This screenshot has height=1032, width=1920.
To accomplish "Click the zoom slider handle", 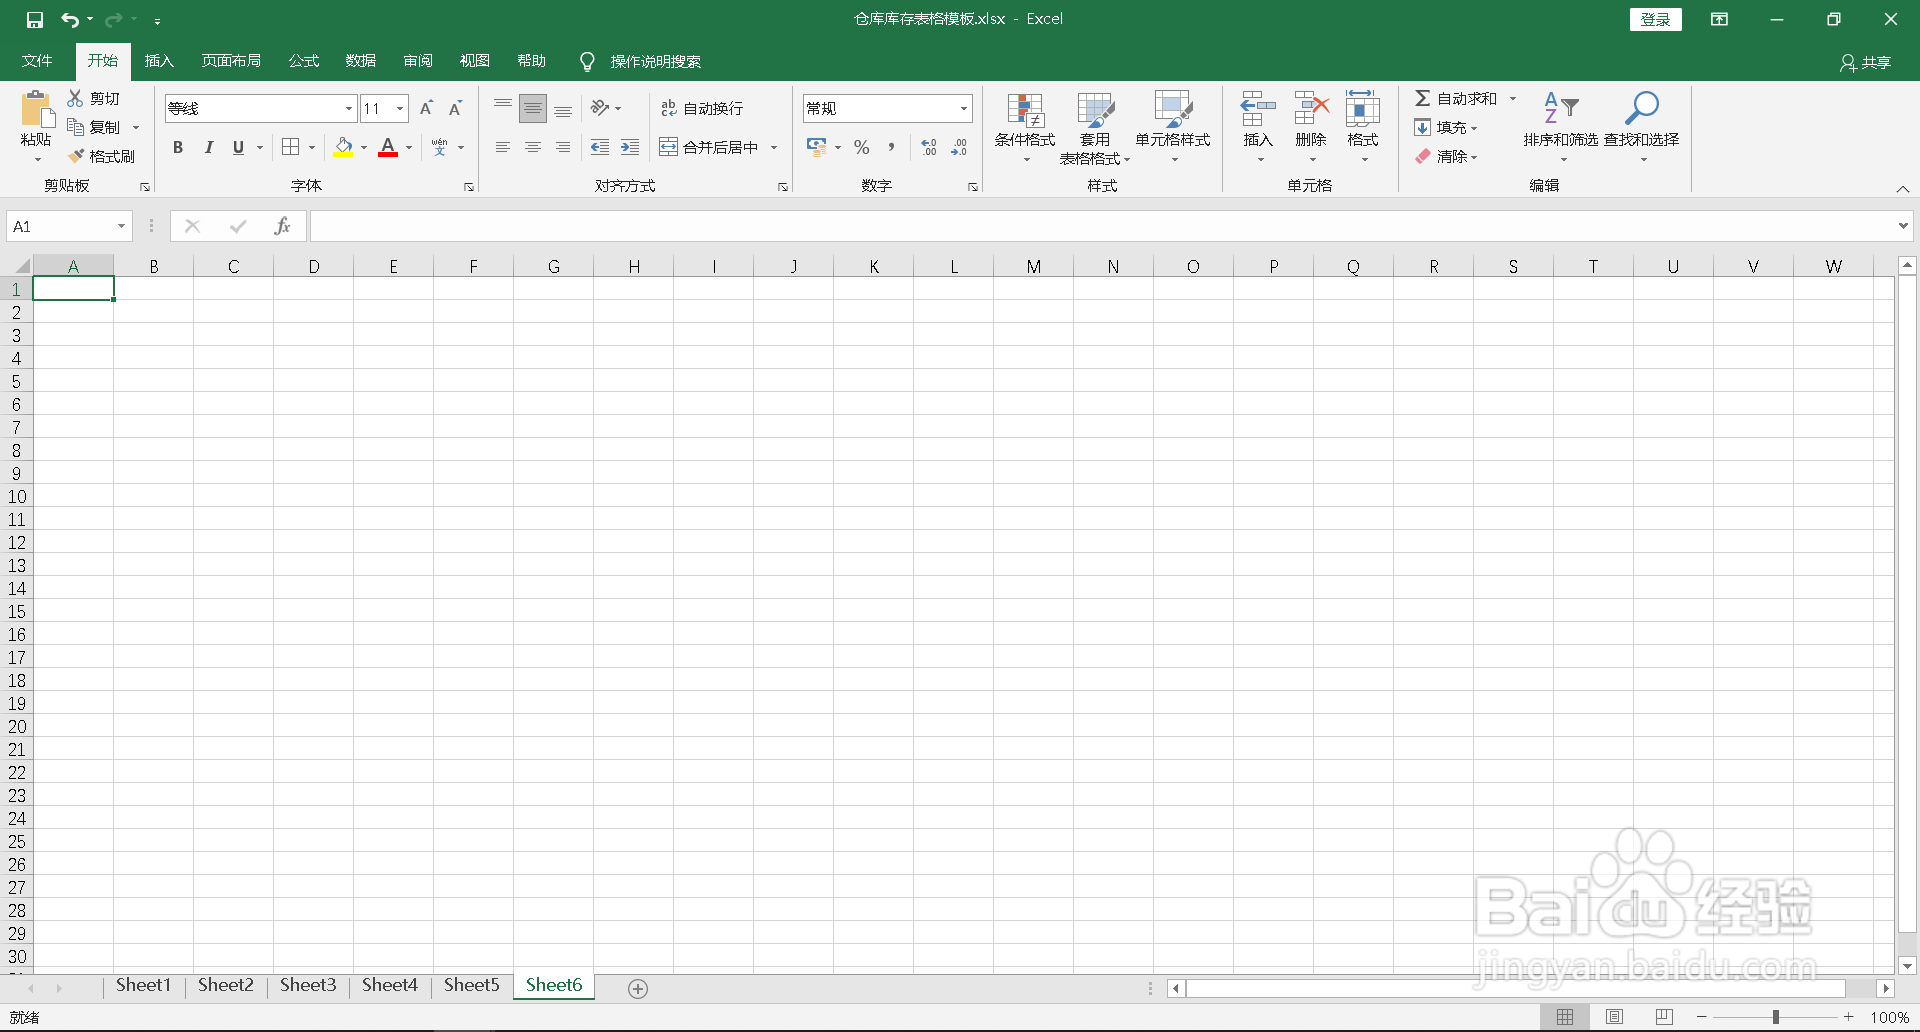I will 1776,1017.
